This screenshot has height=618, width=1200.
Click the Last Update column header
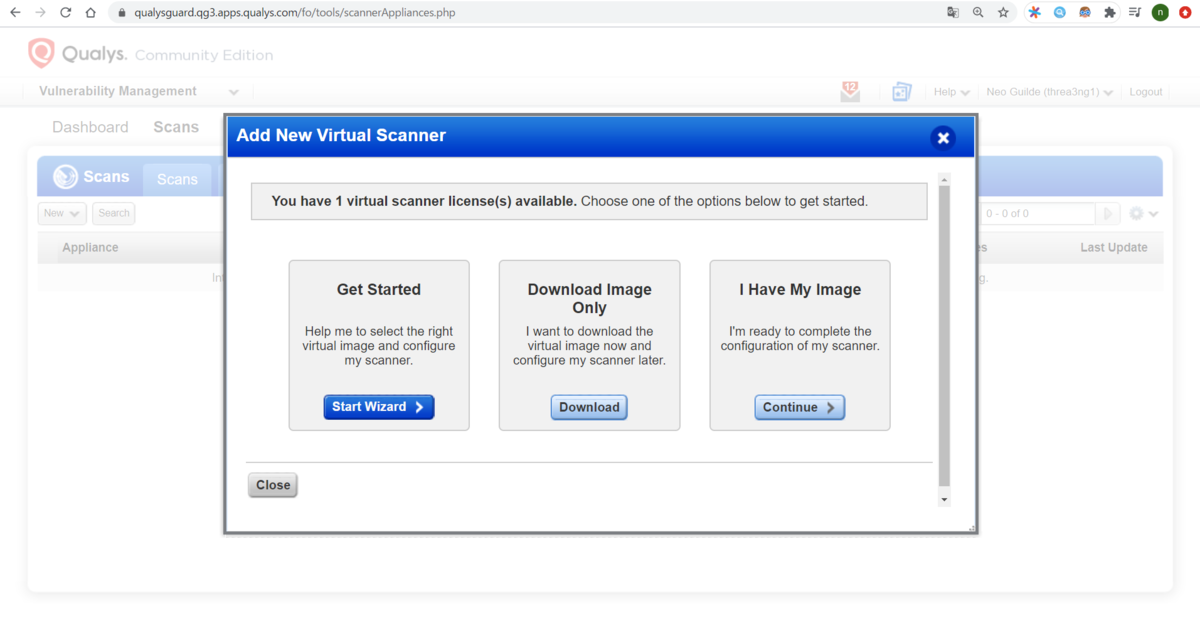pyautogui.click(x=1114, y=248)
